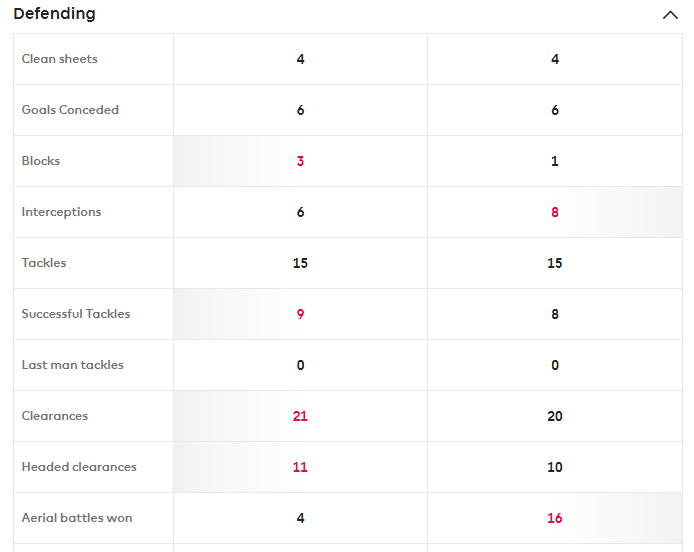Click the Clearances value 20

[x=555, y=416]
